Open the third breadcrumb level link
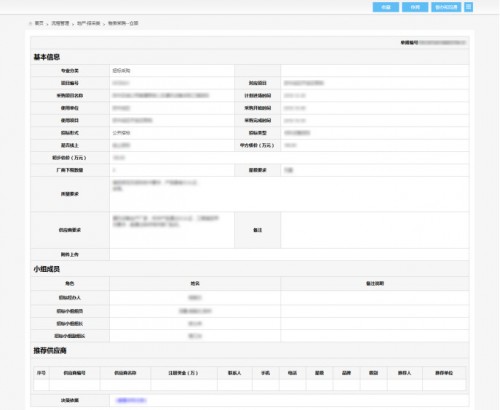 pos(89,23)
